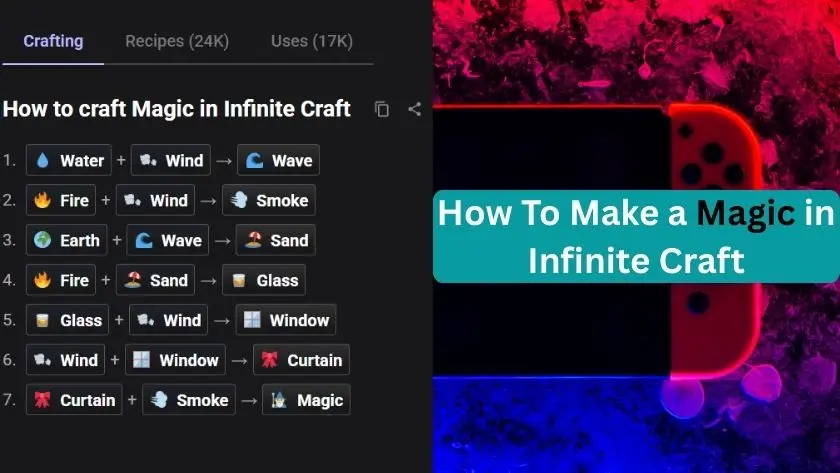840x473 pixels.
Task: Click the 'How to craft Magic in Infinite Craft' heading
Action: point(177,109)
